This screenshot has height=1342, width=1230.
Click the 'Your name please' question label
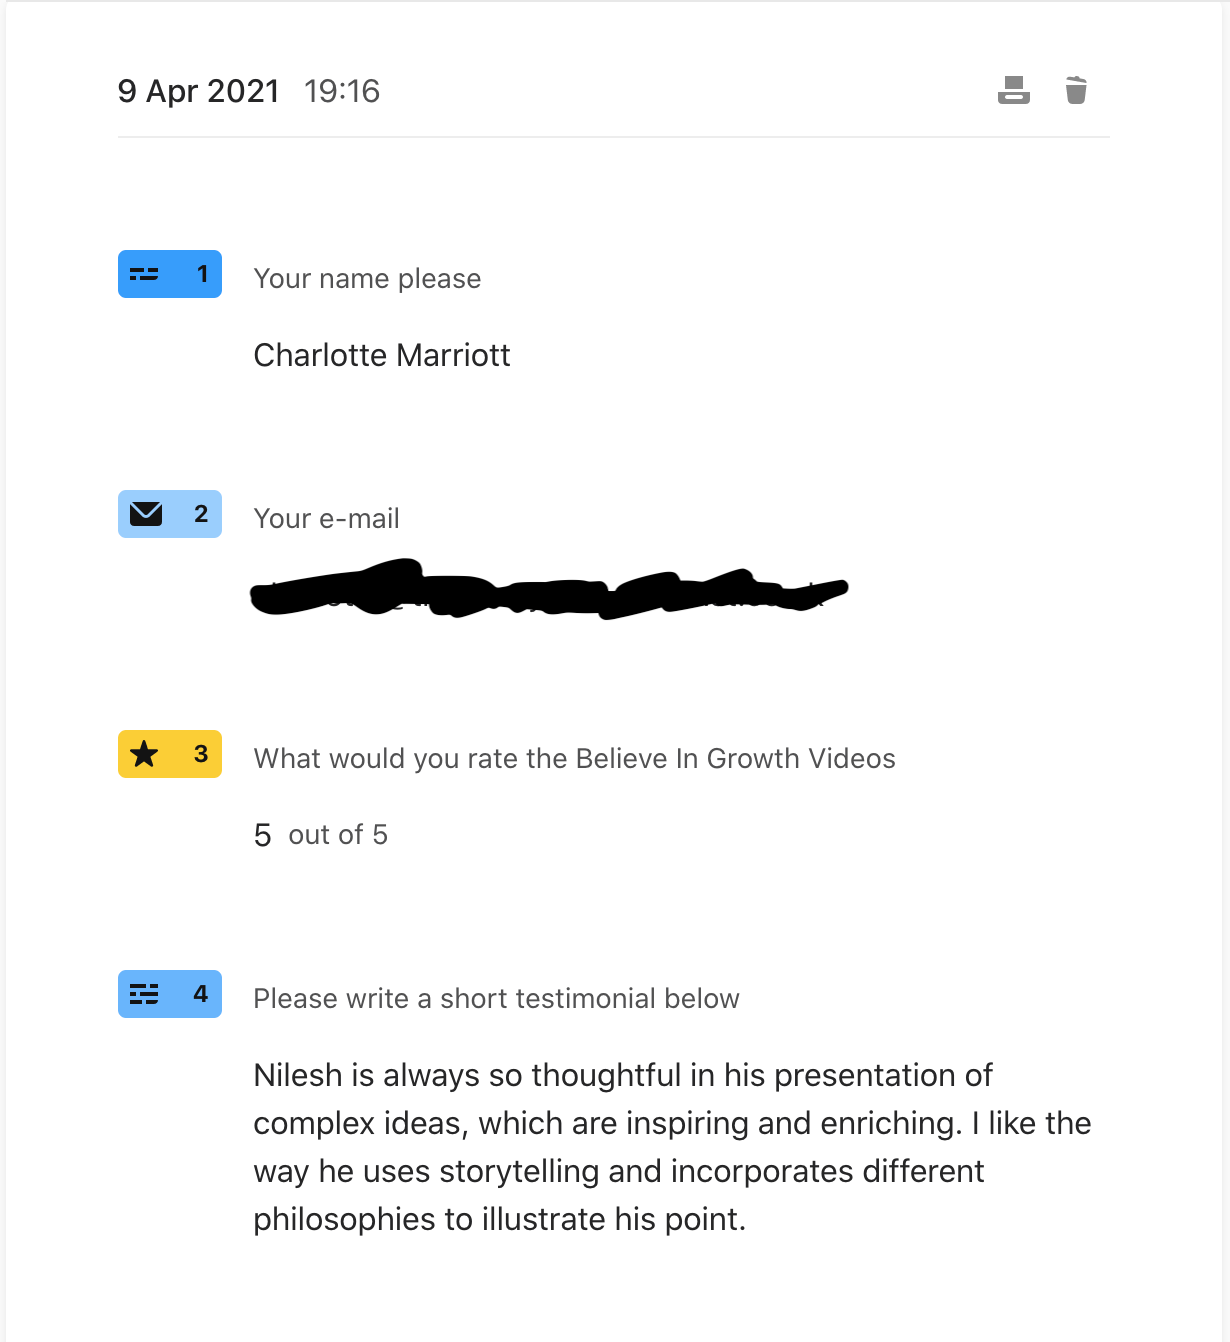pos(367,278)
